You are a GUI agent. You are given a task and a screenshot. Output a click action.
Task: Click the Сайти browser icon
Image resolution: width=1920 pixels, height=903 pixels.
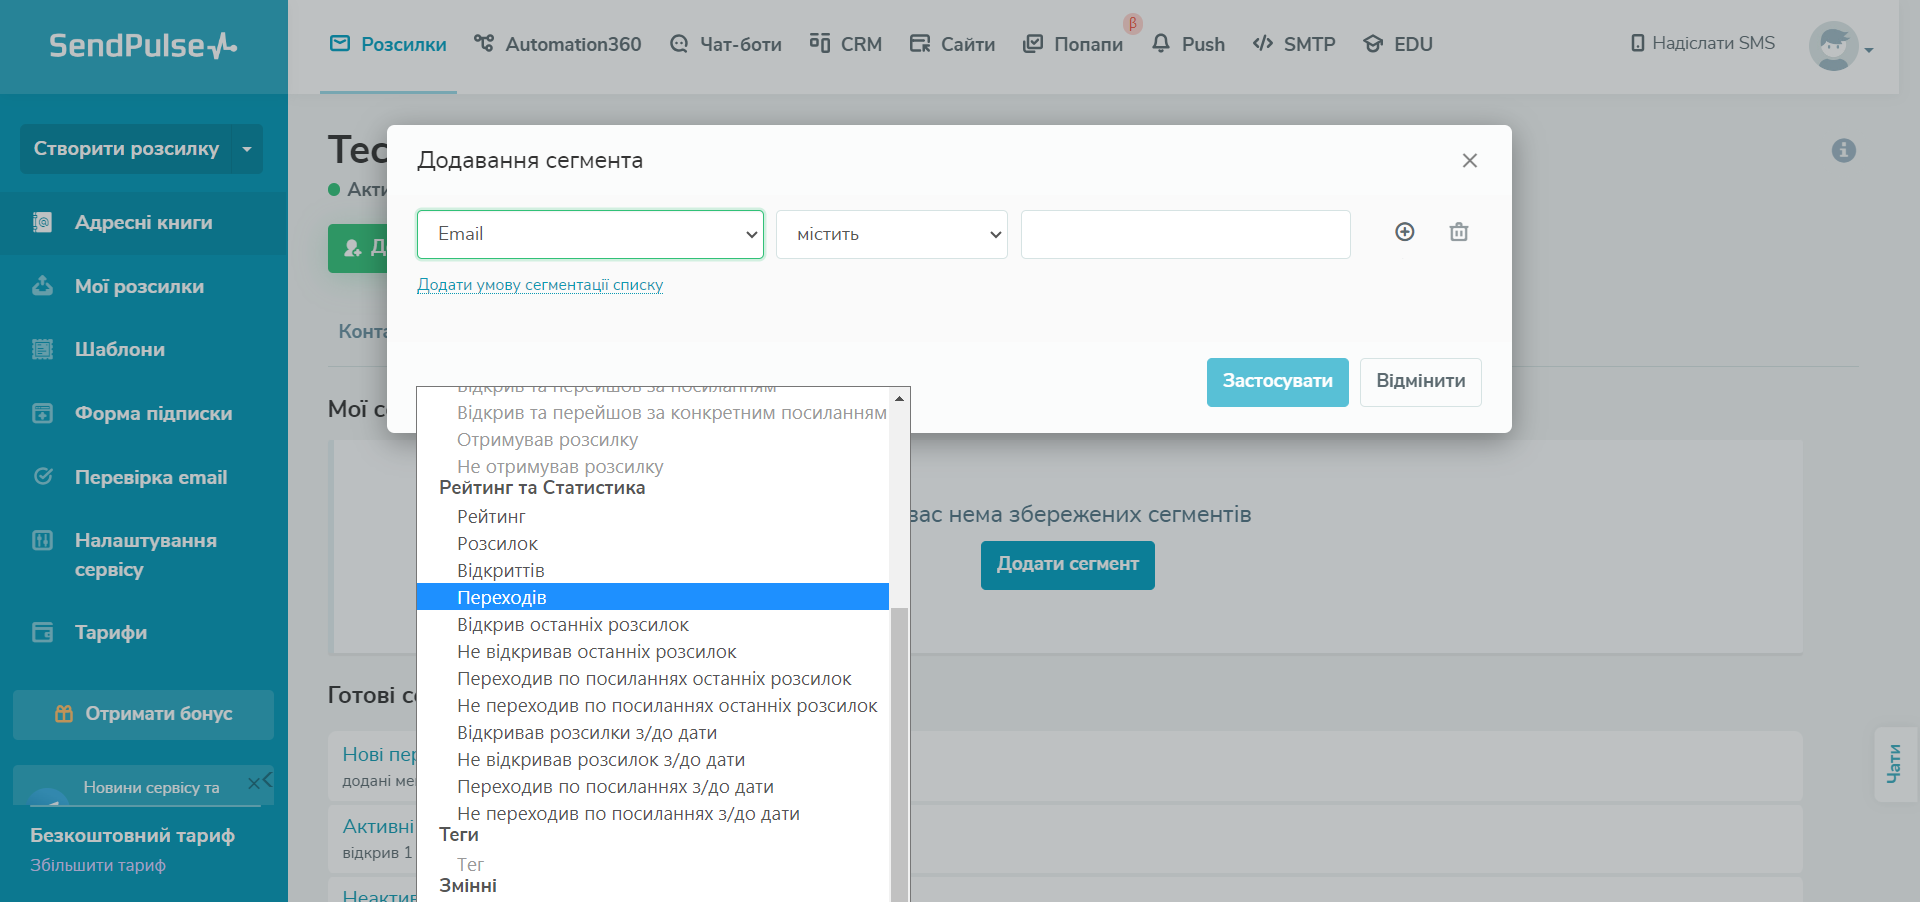pyautogui.click(x=920, y=44)
